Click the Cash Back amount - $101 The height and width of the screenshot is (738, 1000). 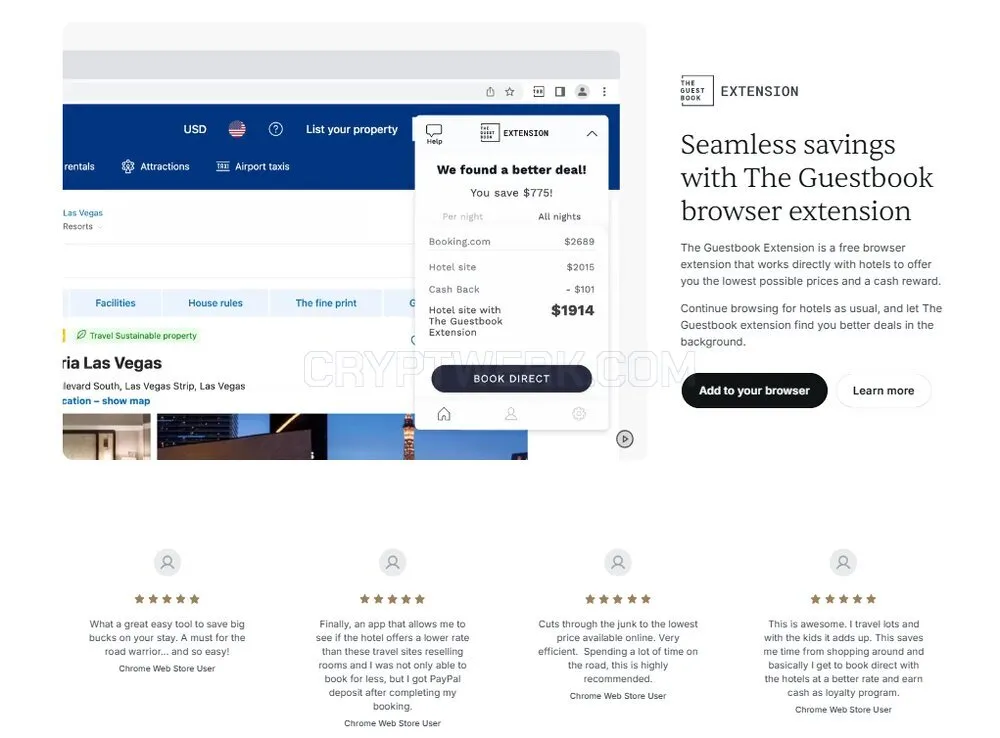[x=580, y=290]
